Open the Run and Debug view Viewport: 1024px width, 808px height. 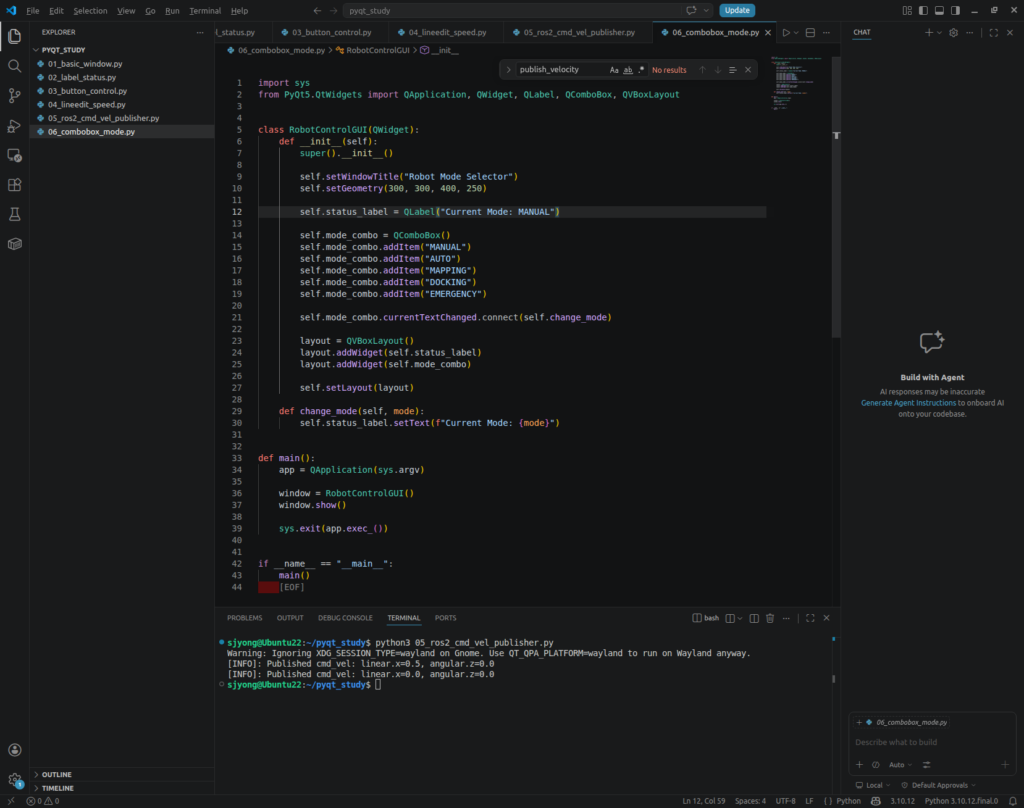(x=14, y=126)
